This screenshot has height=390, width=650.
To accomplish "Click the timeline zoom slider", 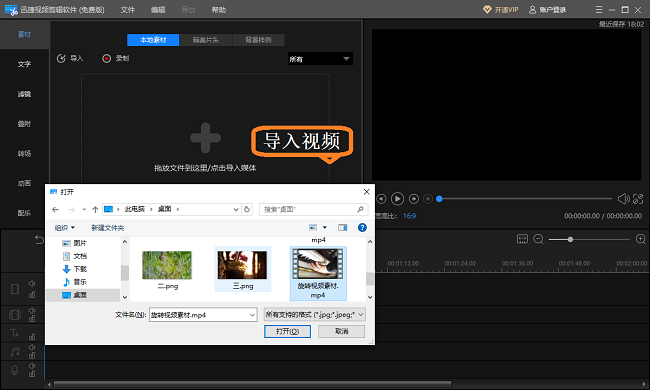I will pyautogui.click(x=589, y=239).
